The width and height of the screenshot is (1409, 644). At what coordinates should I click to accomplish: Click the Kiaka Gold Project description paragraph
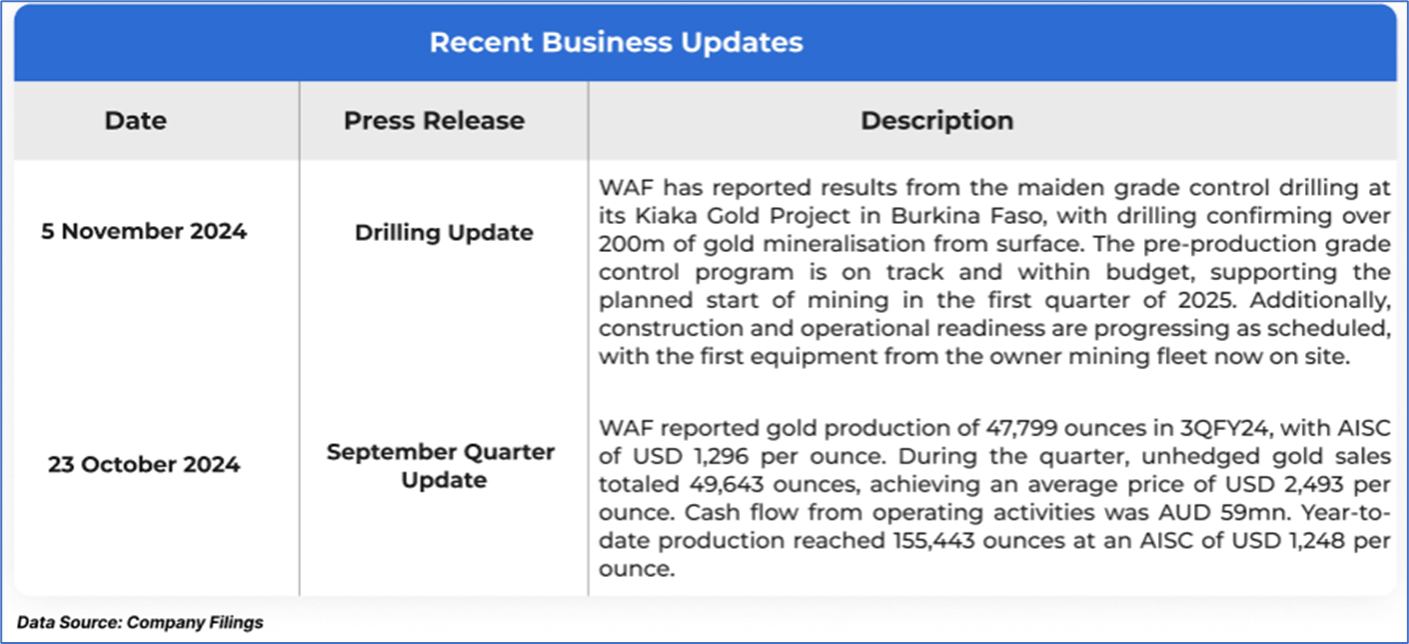[x=994, y=273]
